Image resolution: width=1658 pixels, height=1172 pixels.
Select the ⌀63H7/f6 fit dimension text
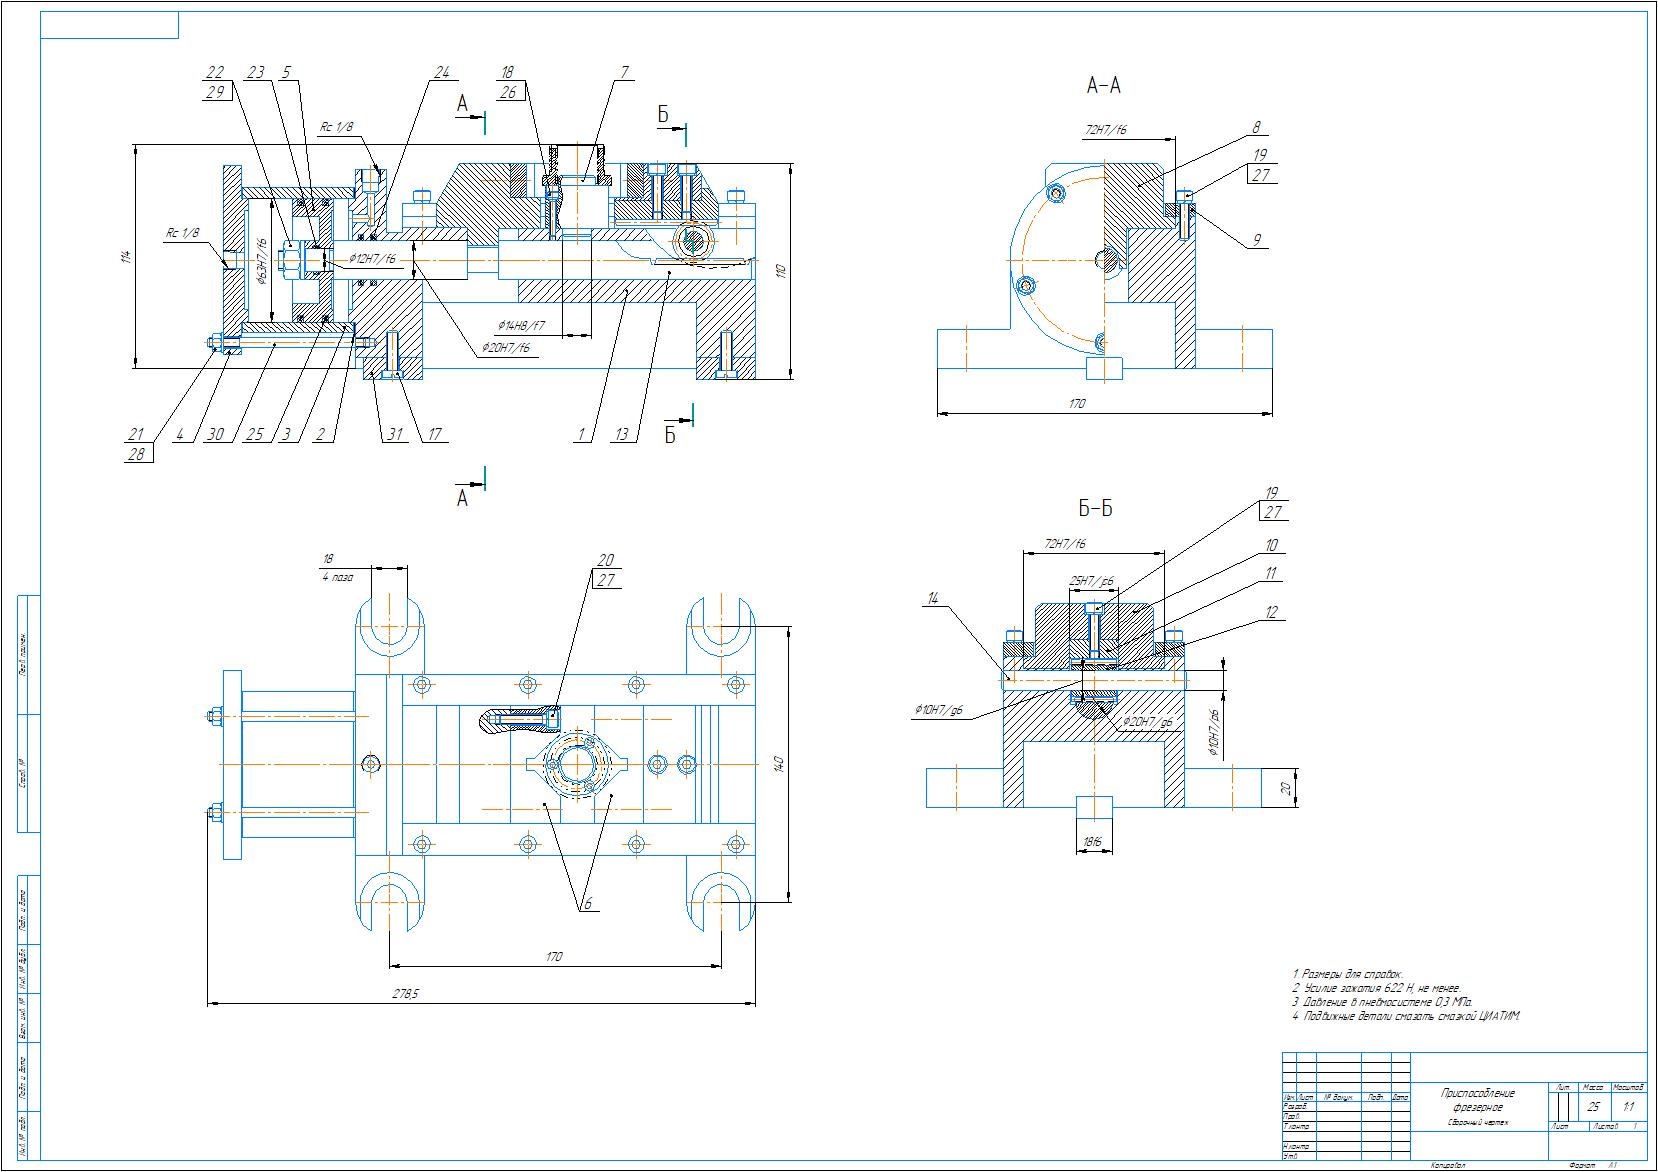click(x=261, y=262)
